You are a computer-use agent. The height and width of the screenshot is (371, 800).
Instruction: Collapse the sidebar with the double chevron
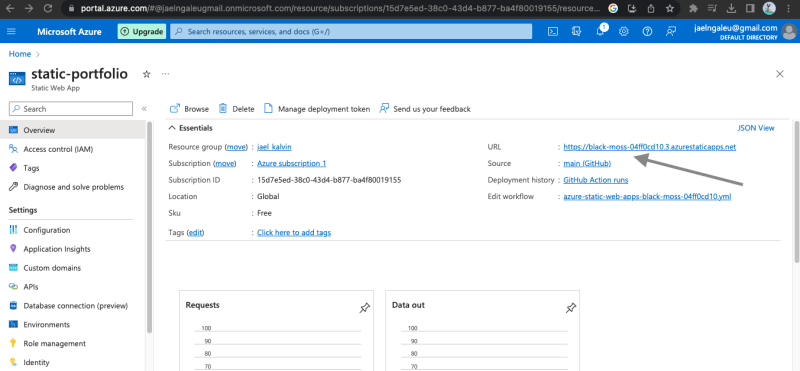(144, 109)
